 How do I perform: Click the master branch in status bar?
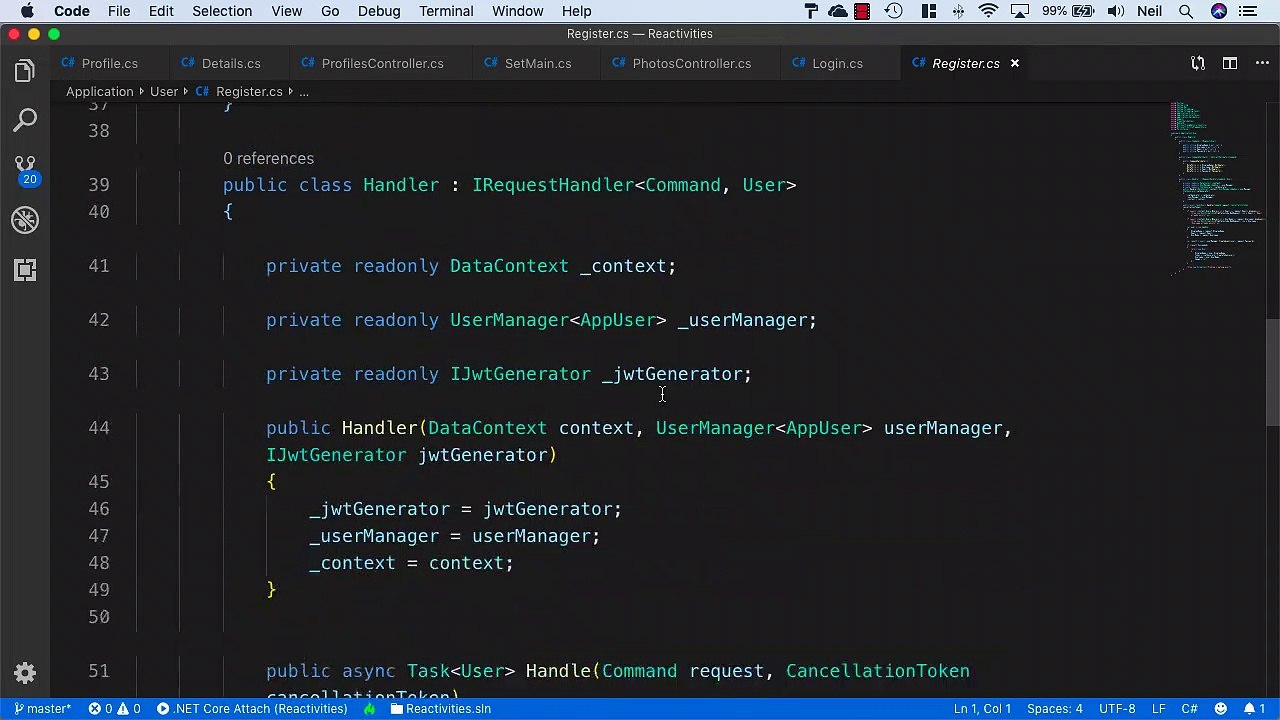(42, 709)
